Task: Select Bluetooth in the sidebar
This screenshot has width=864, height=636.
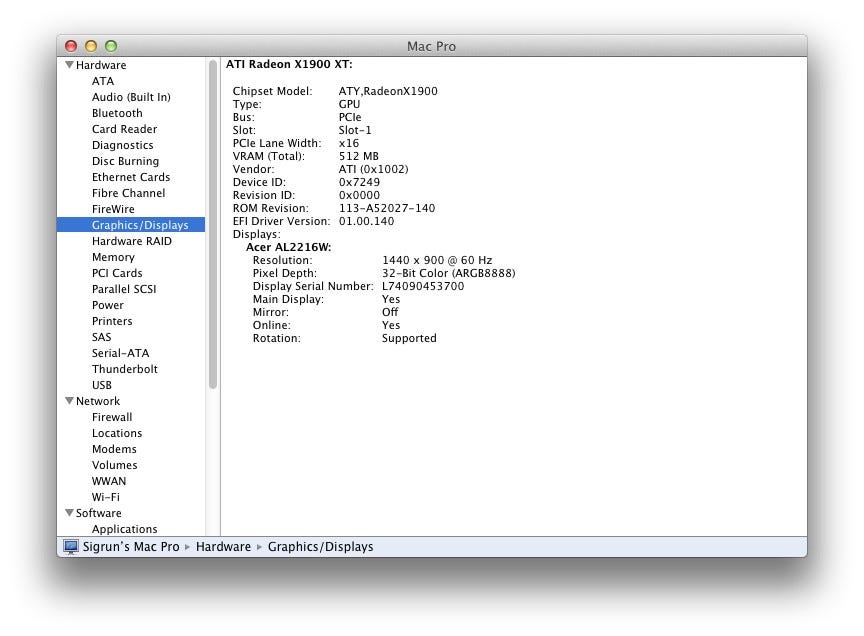Action: coord(117,113)
